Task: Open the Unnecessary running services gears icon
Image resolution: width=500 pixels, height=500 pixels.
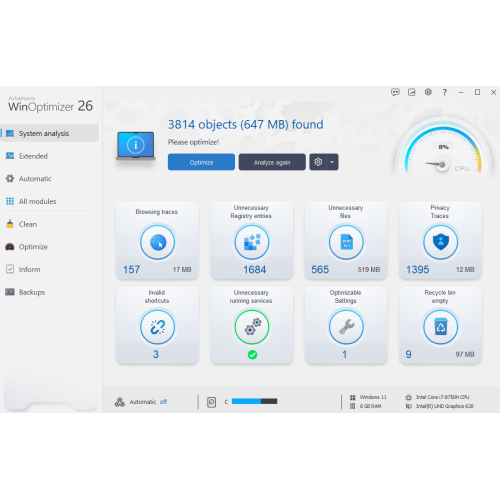Action: click(252, 327)
